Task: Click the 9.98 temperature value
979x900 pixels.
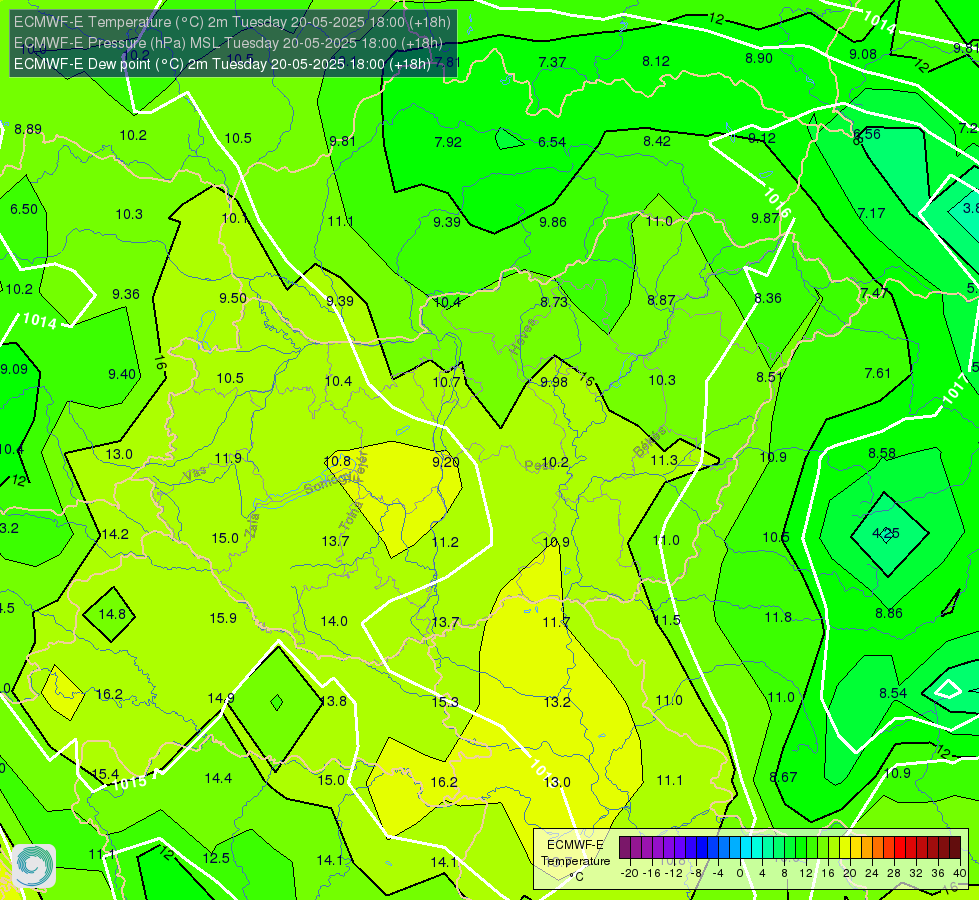Action: 554,382
